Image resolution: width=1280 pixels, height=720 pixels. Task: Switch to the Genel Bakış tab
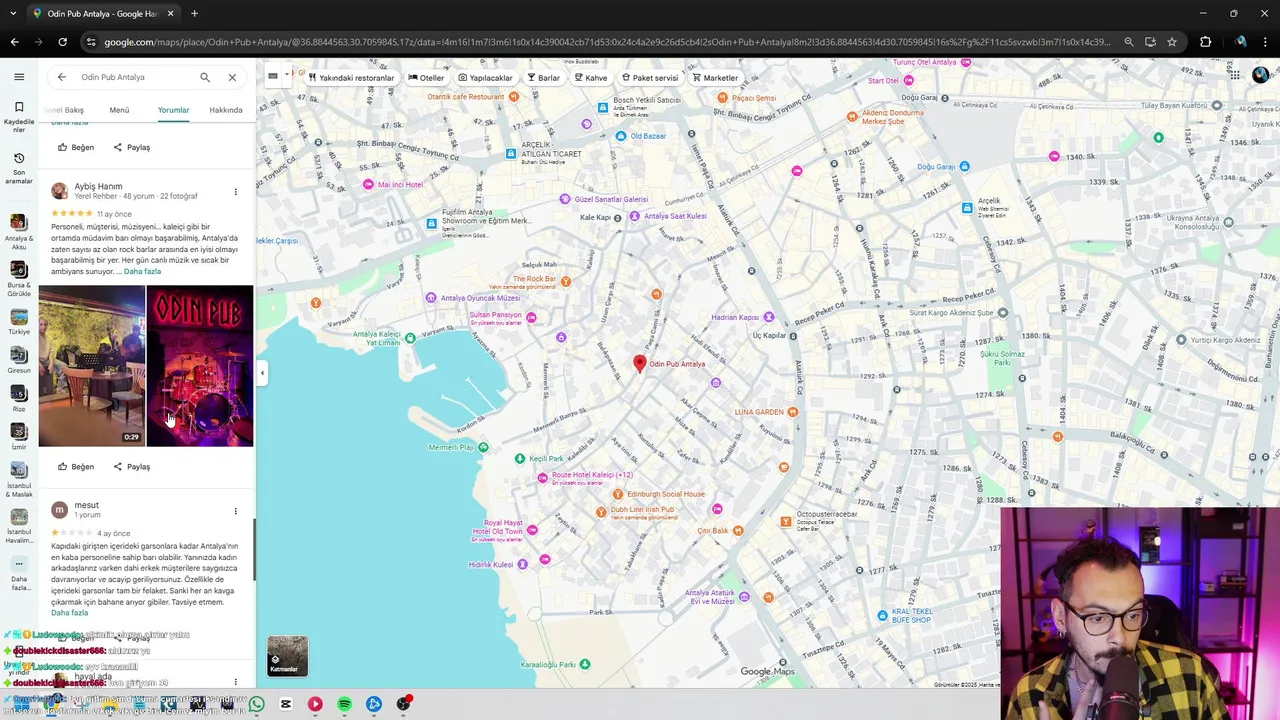pos(64,110)
